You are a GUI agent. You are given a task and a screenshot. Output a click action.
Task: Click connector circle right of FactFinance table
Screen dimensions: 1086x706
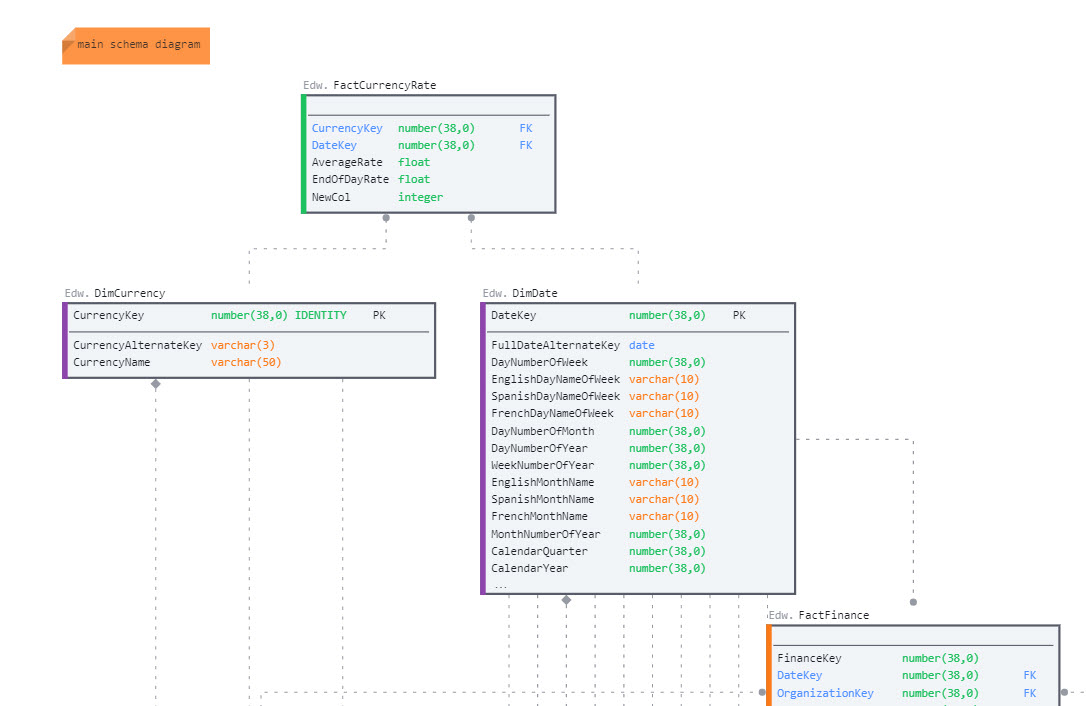(1064, 692)
